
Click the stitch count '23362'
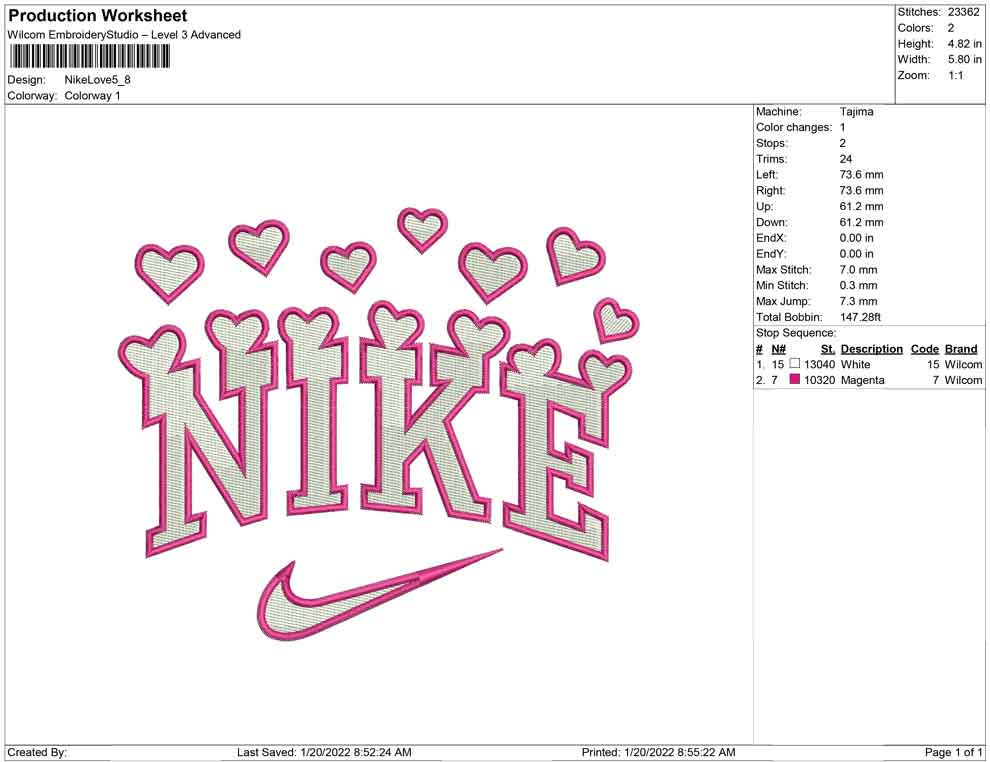(x=963, y=12)
